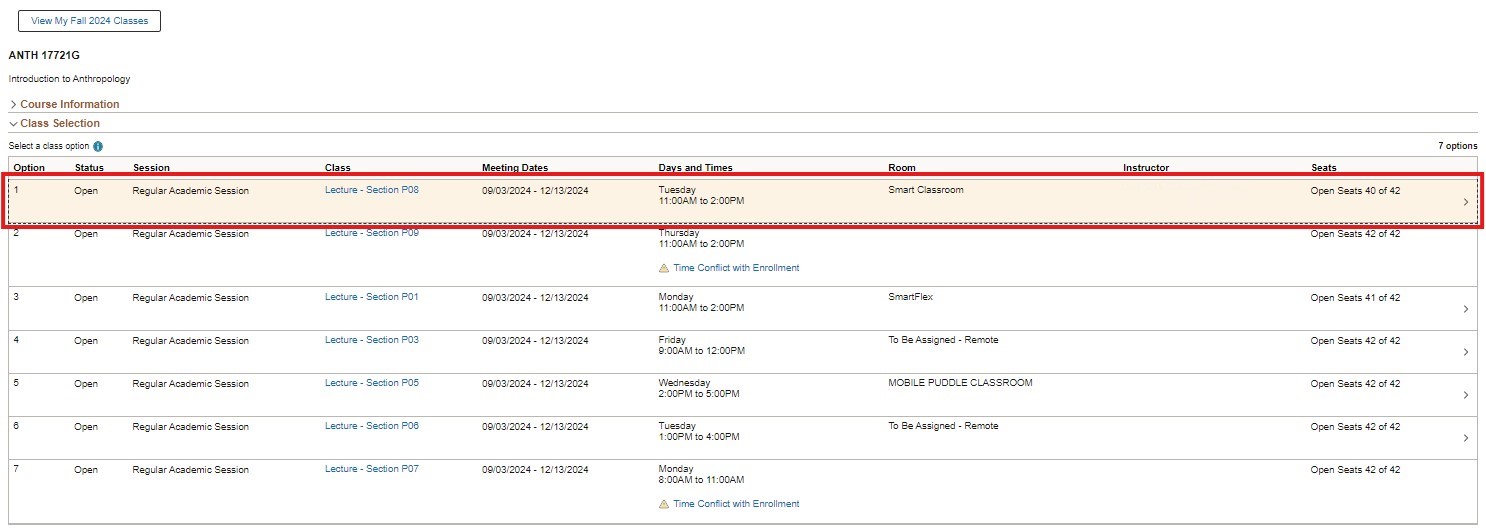Image resolution: width=1486 pixels, height=531 pixels.
Task: Collapse the Class Selection section
Action: (59, 123)
